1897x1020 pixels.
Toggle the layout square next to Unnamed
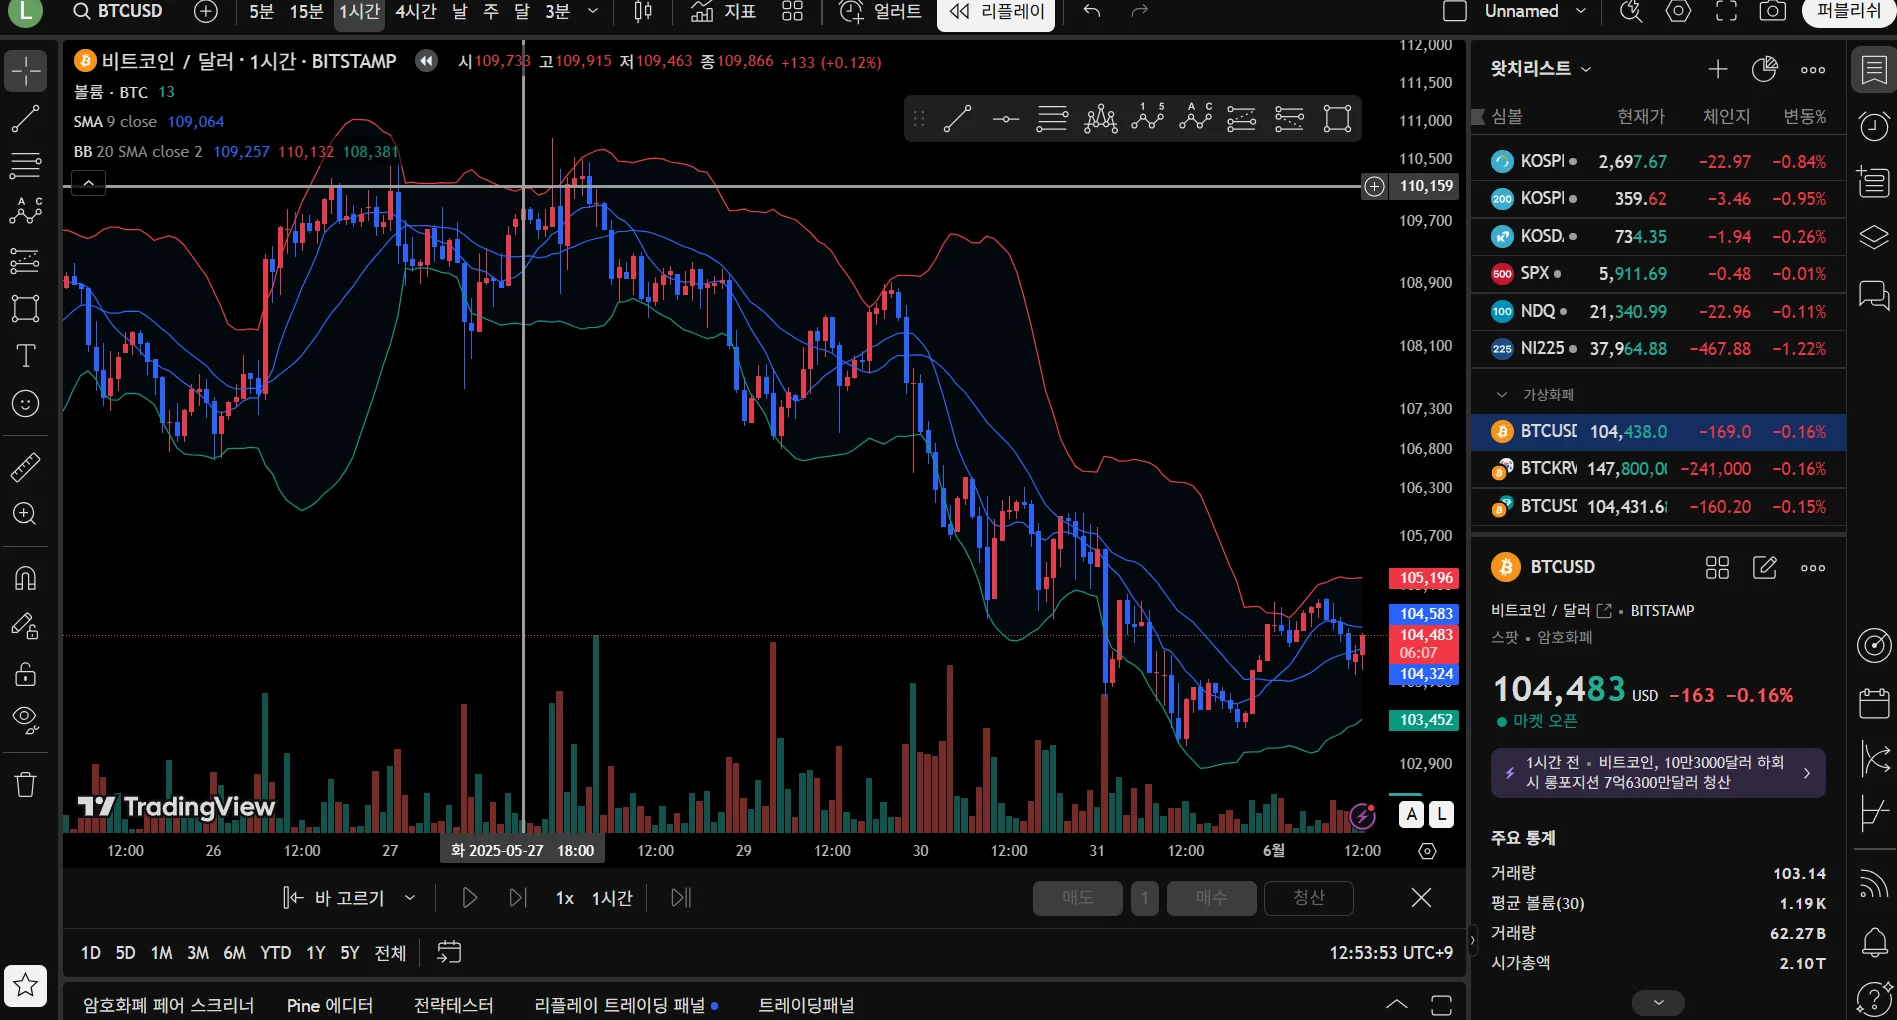click(1455, 12)
